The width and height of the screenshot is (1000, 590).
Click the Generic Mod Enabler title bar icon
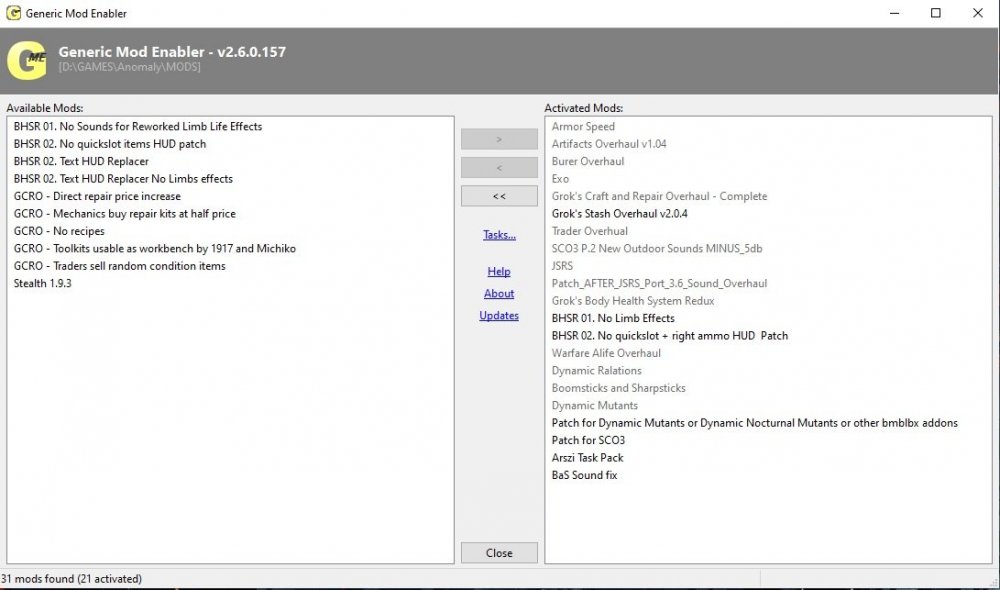[x=13, y=14]
